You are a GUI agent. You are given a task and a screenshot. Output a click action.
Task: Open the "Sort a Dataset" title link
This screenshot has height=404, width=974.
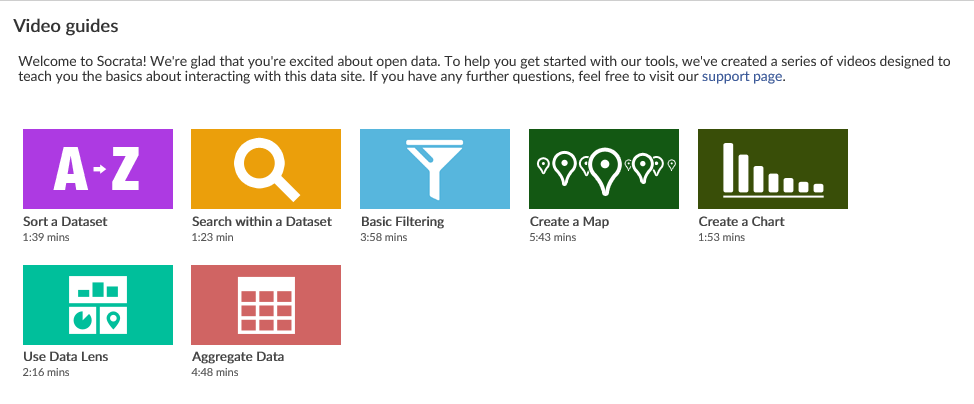(65, 221)
